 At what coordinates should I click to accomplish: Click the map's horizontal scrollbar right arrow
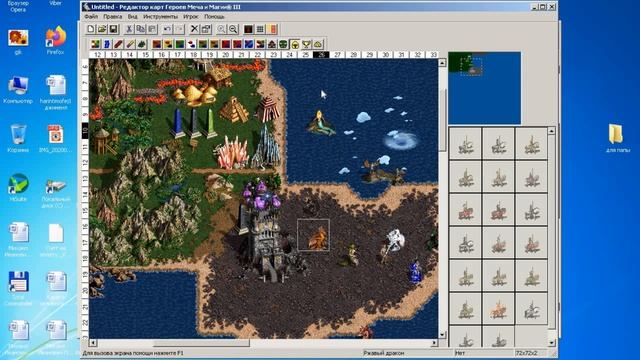coord(434,343)
